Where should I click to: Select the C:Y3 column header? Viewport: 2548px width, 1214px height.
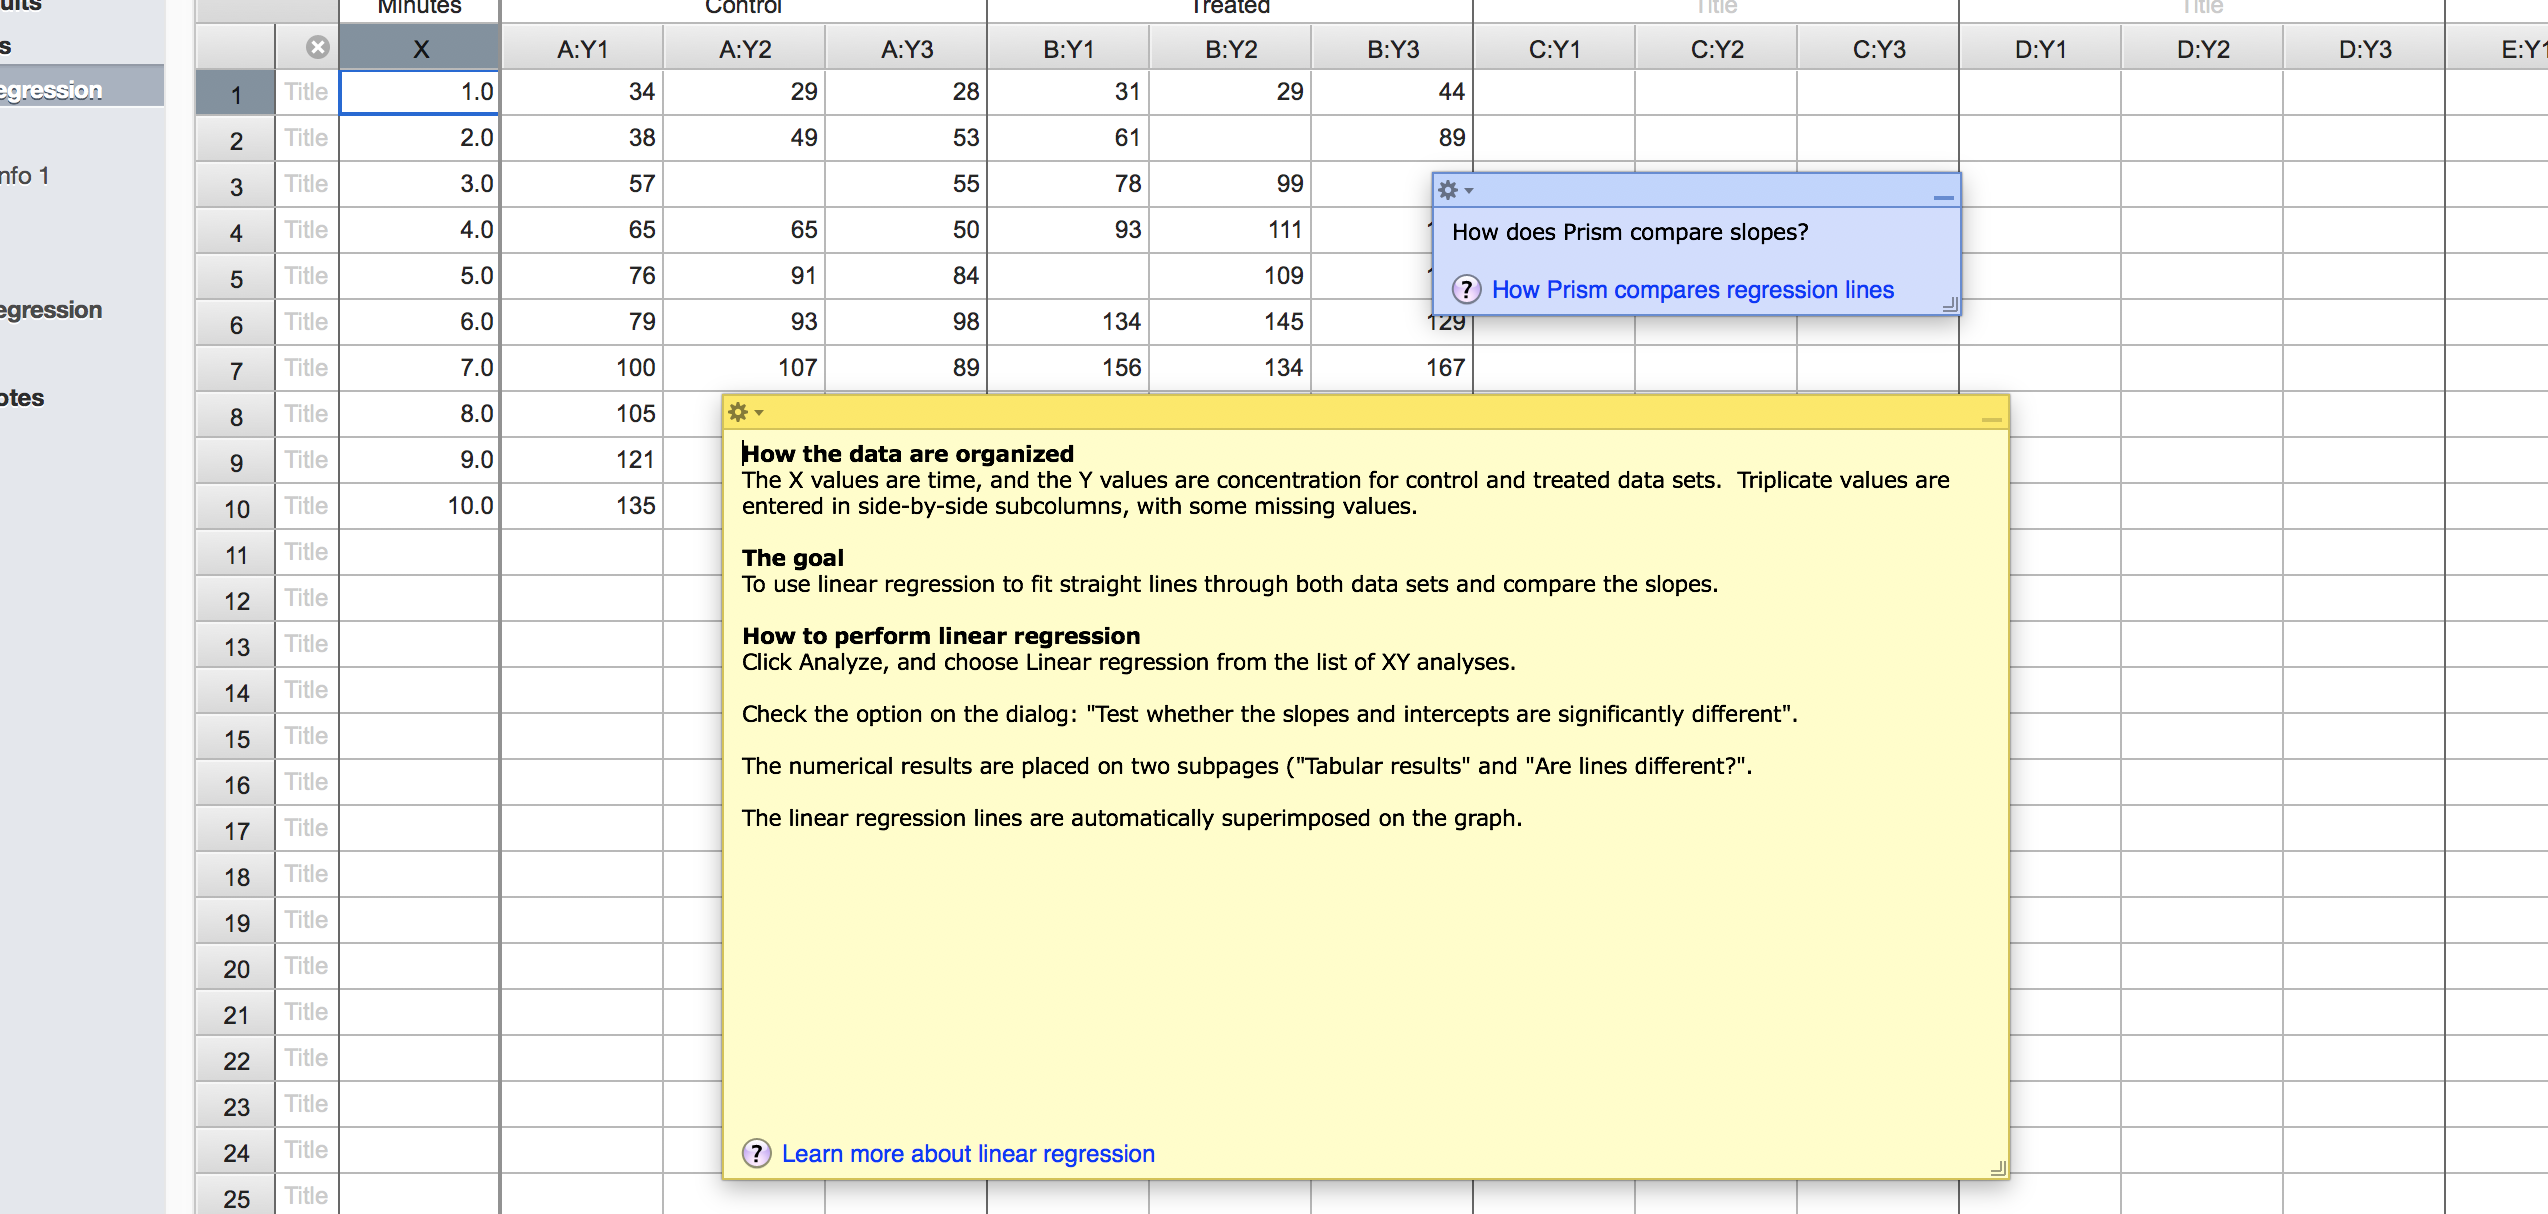pyautogui.click(x=1878, y=48)
